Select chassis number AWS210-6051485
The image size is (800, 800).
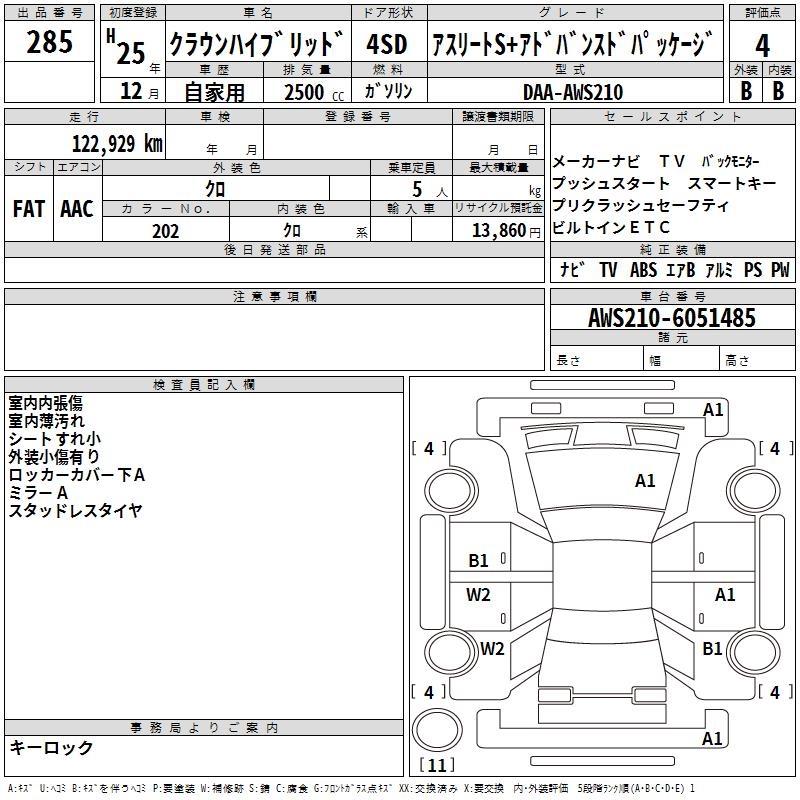tap(671, 318)
